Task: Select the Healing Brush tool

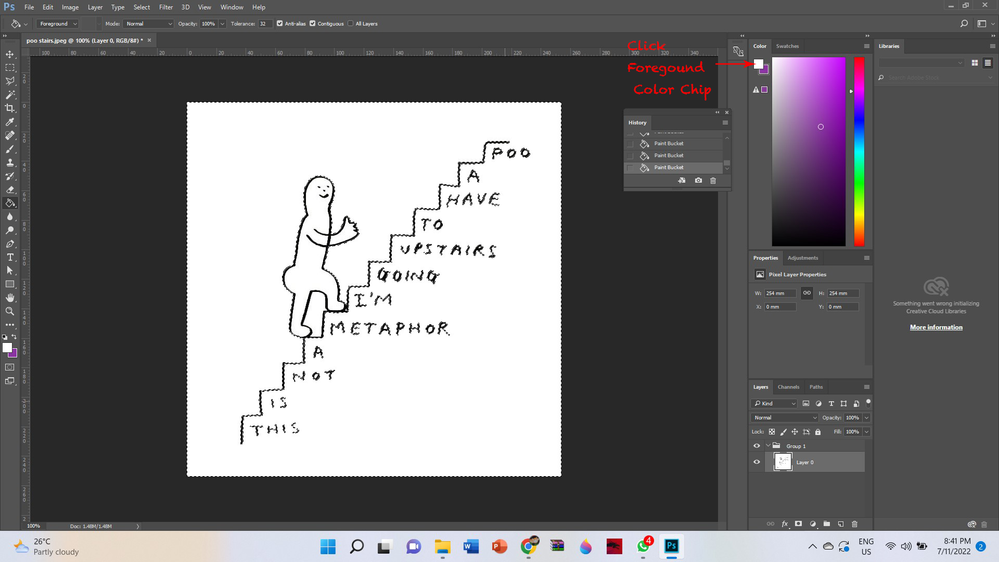Action: (x=10, y=136)
